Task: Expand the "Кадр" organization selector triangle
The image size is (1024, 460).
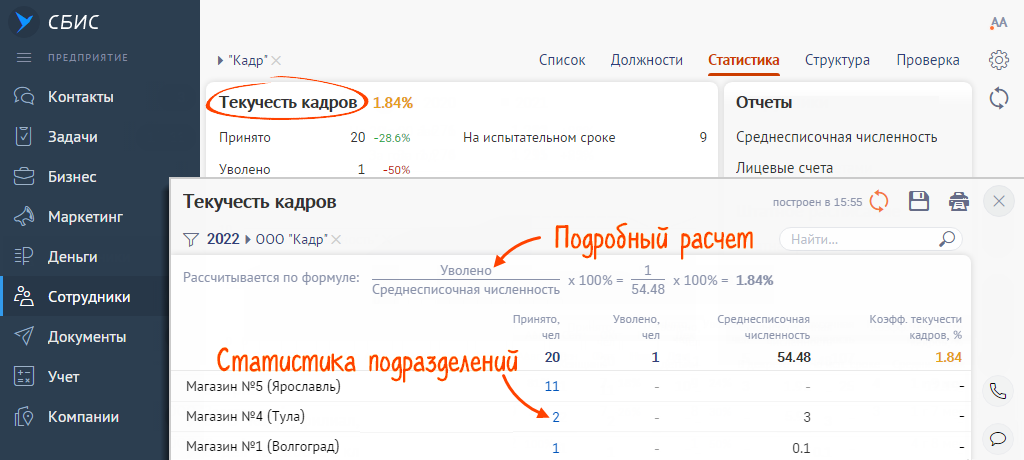Action: tap(221, 60)
